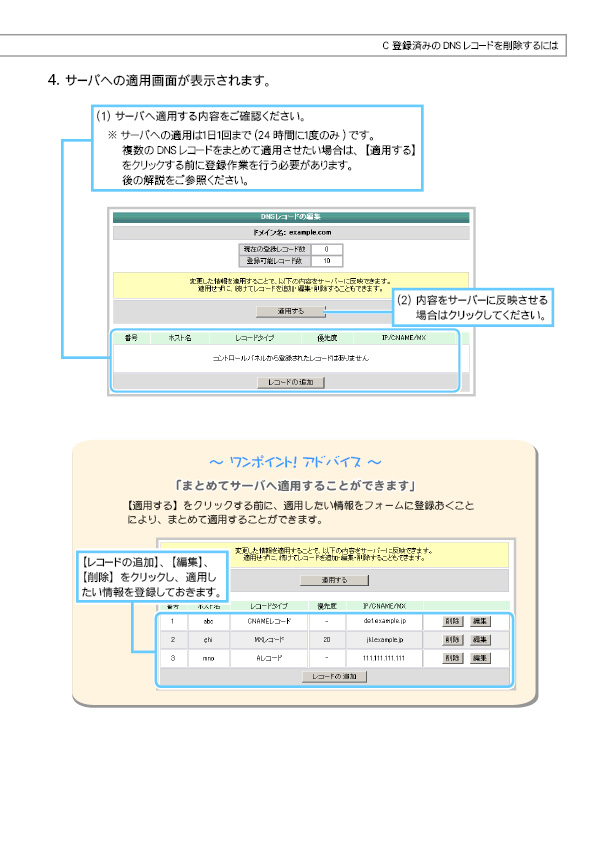This screenshot has height=842, width=595.
Task: Select the CNAMEレコード cell in row 1
Action: (269, 621)
